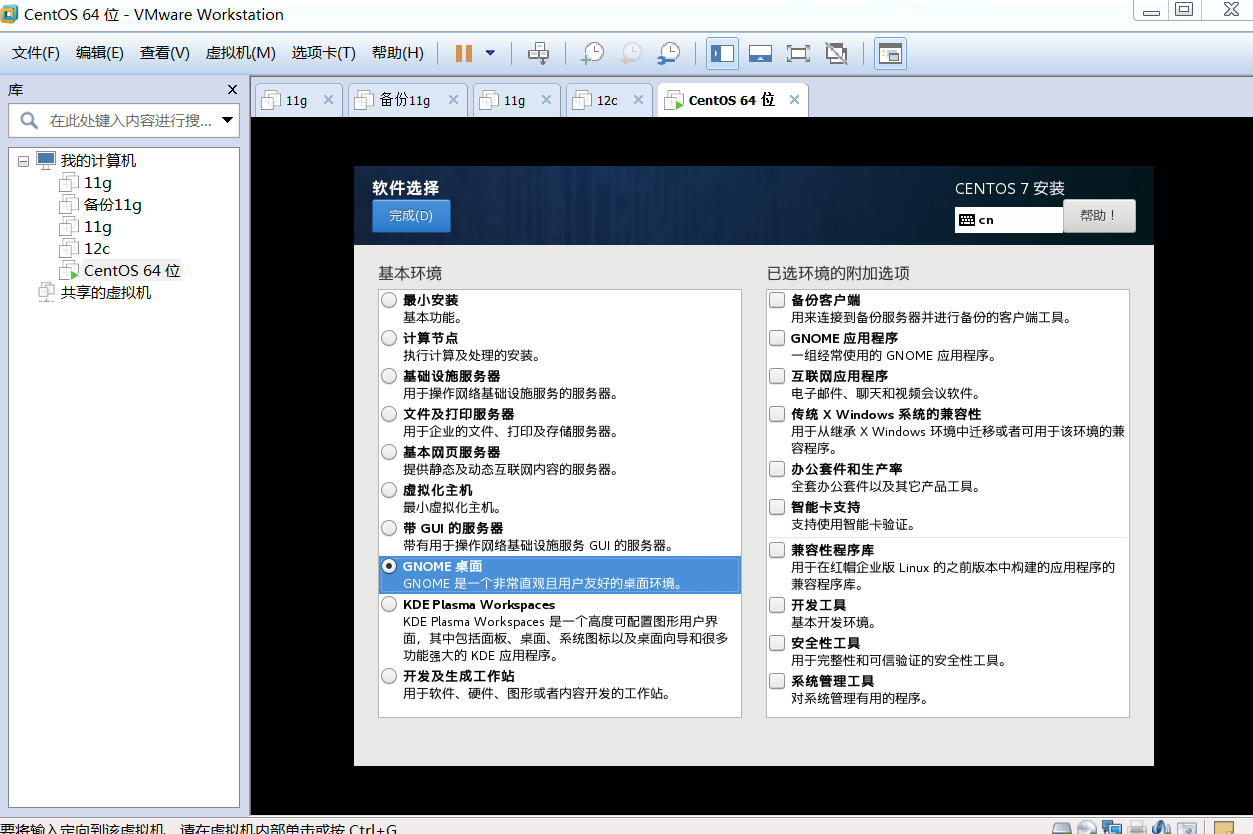Select 开发及生成工作站 radio option
Screen dimensions: 1253x834
click(x=389, y=676)
